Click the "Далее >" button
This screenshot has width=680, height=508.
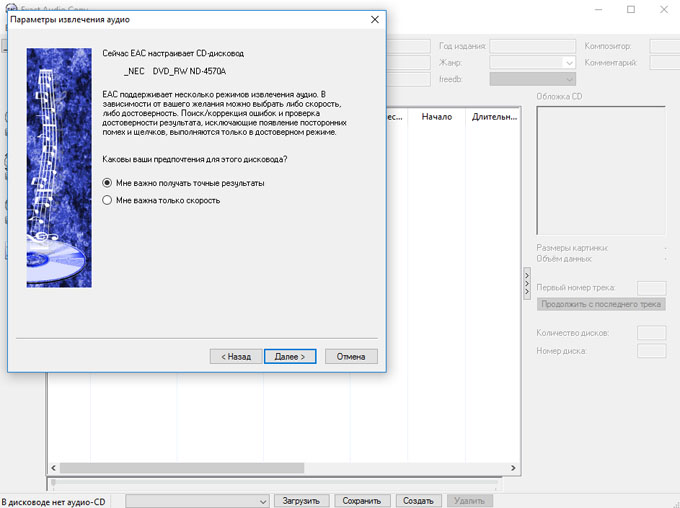pyautogui.click(x=290, y=356)
